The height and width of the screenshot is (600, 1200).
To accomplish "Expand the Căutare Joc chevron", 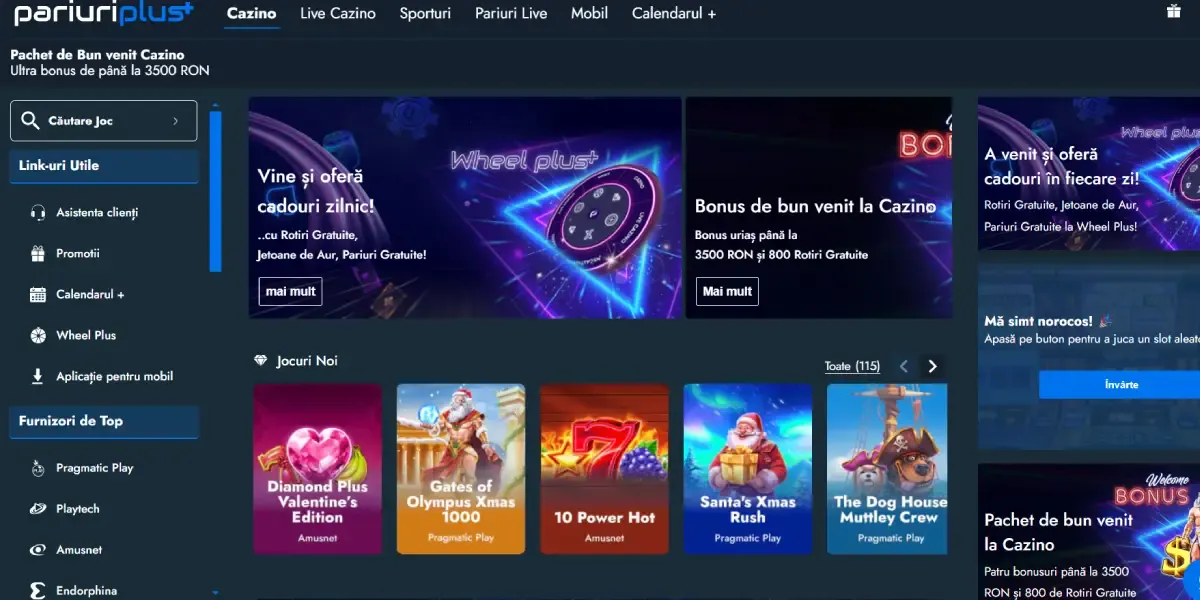I will tap(176, 121).
